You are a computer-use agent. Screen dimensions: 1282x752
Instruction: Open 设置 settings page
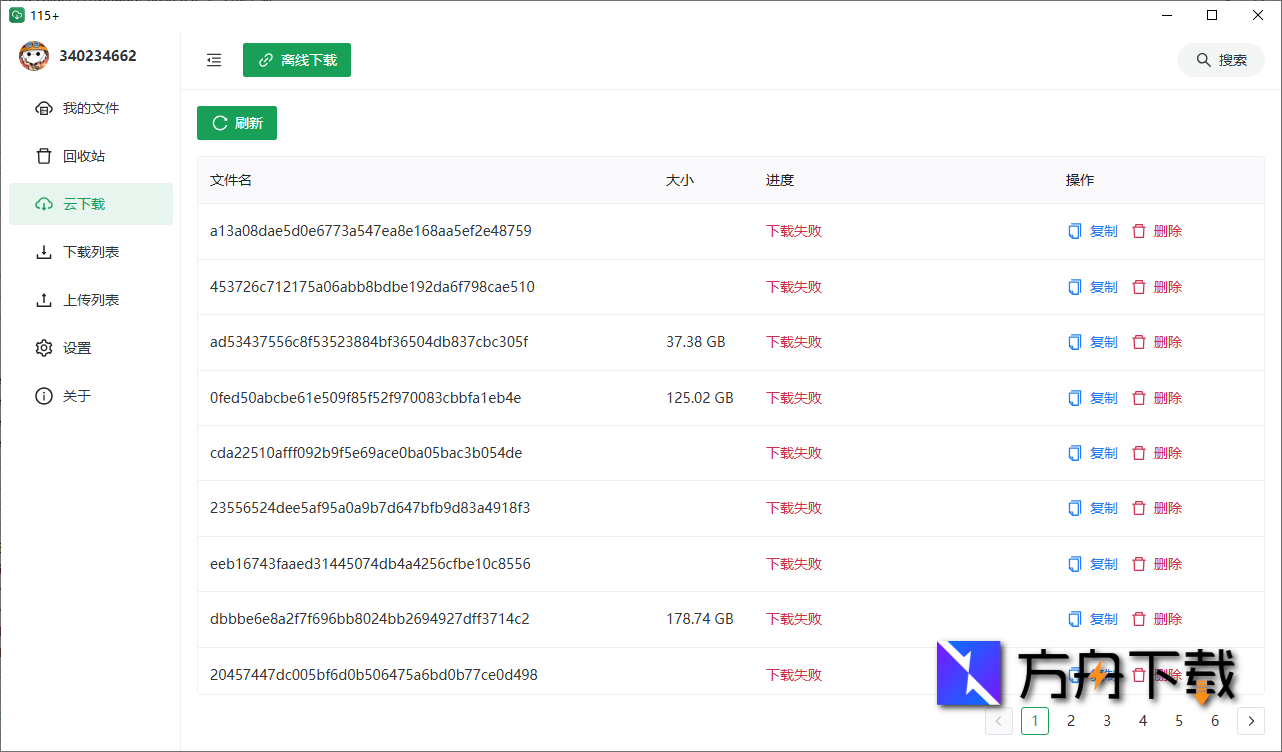point(76,348)
